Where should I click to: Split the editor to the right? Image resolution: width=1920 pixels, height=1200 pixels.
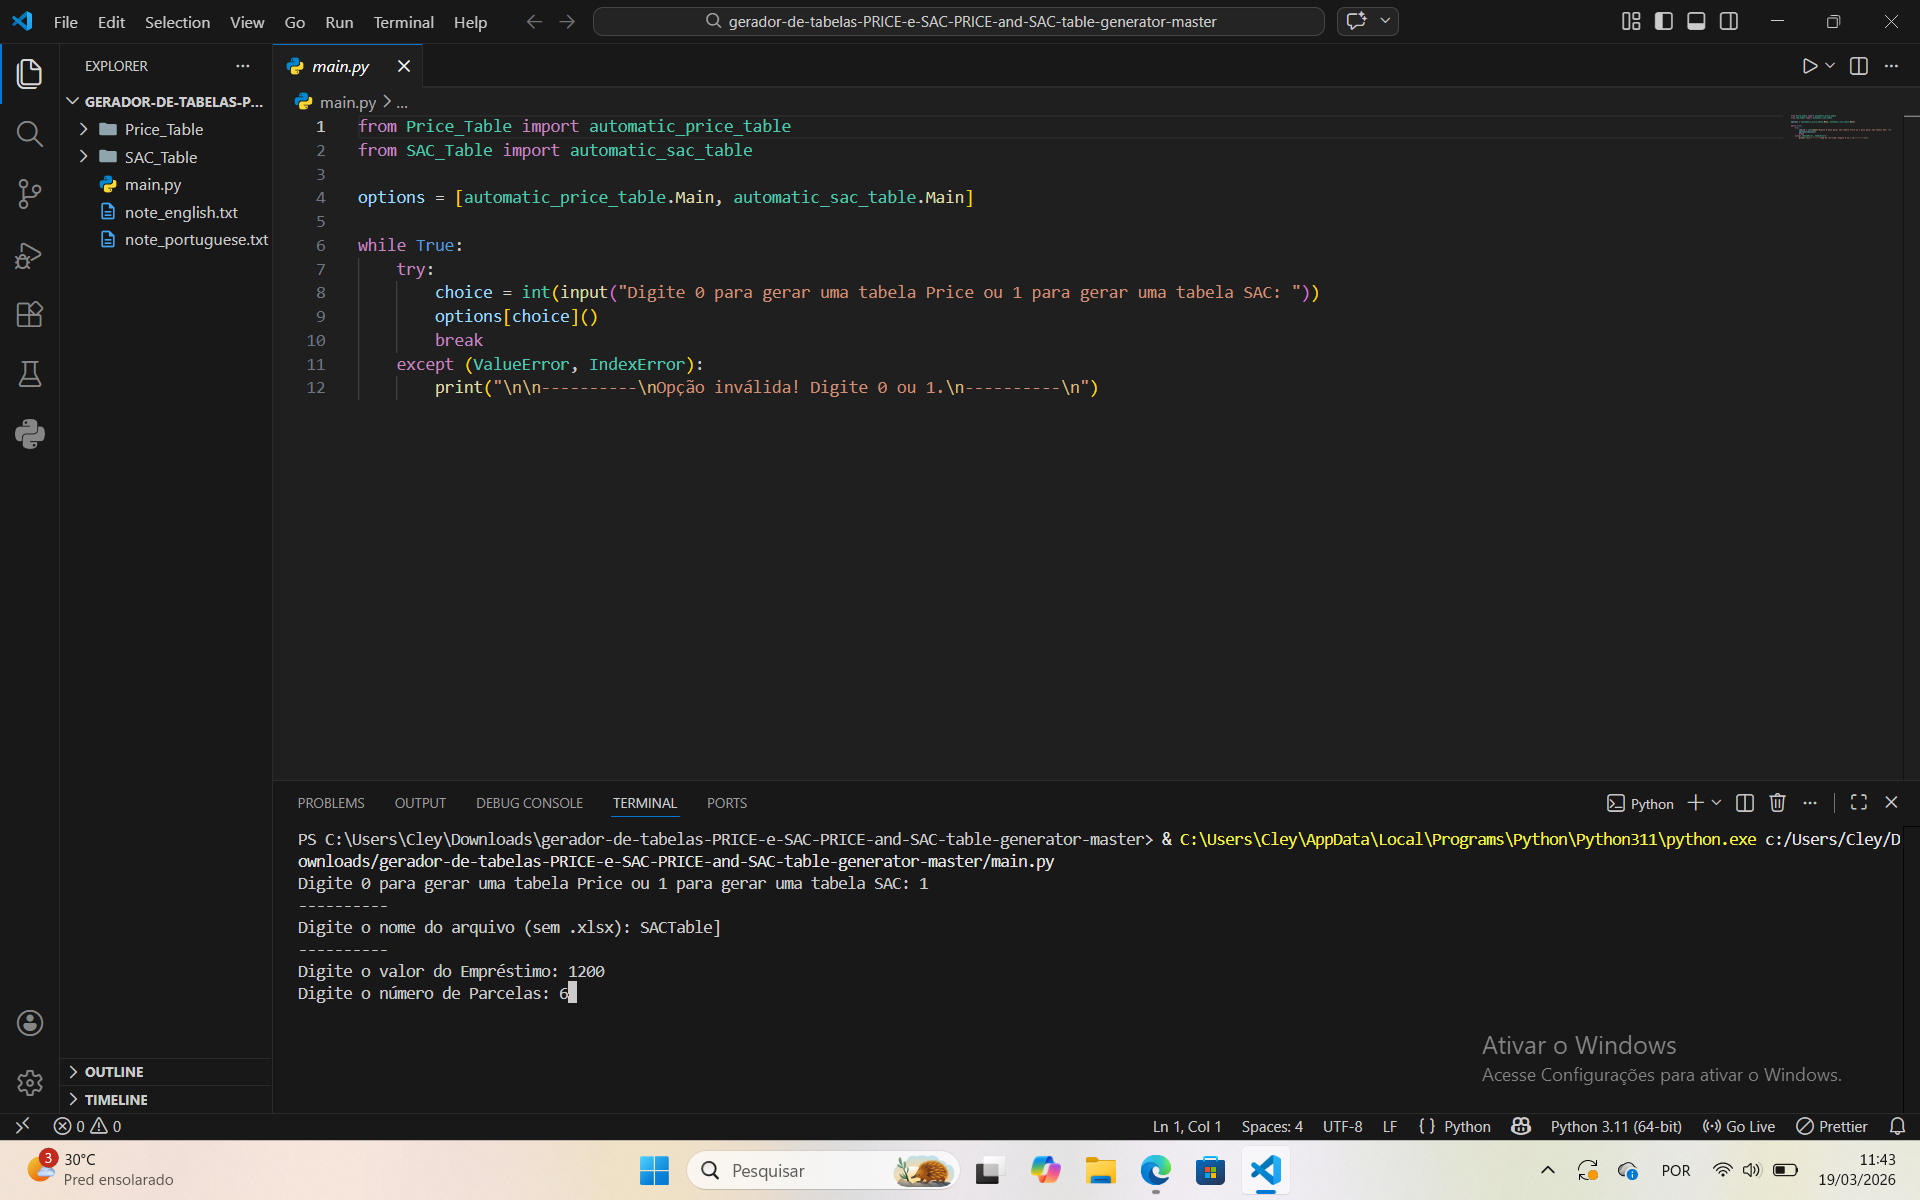click(1859, 66)
